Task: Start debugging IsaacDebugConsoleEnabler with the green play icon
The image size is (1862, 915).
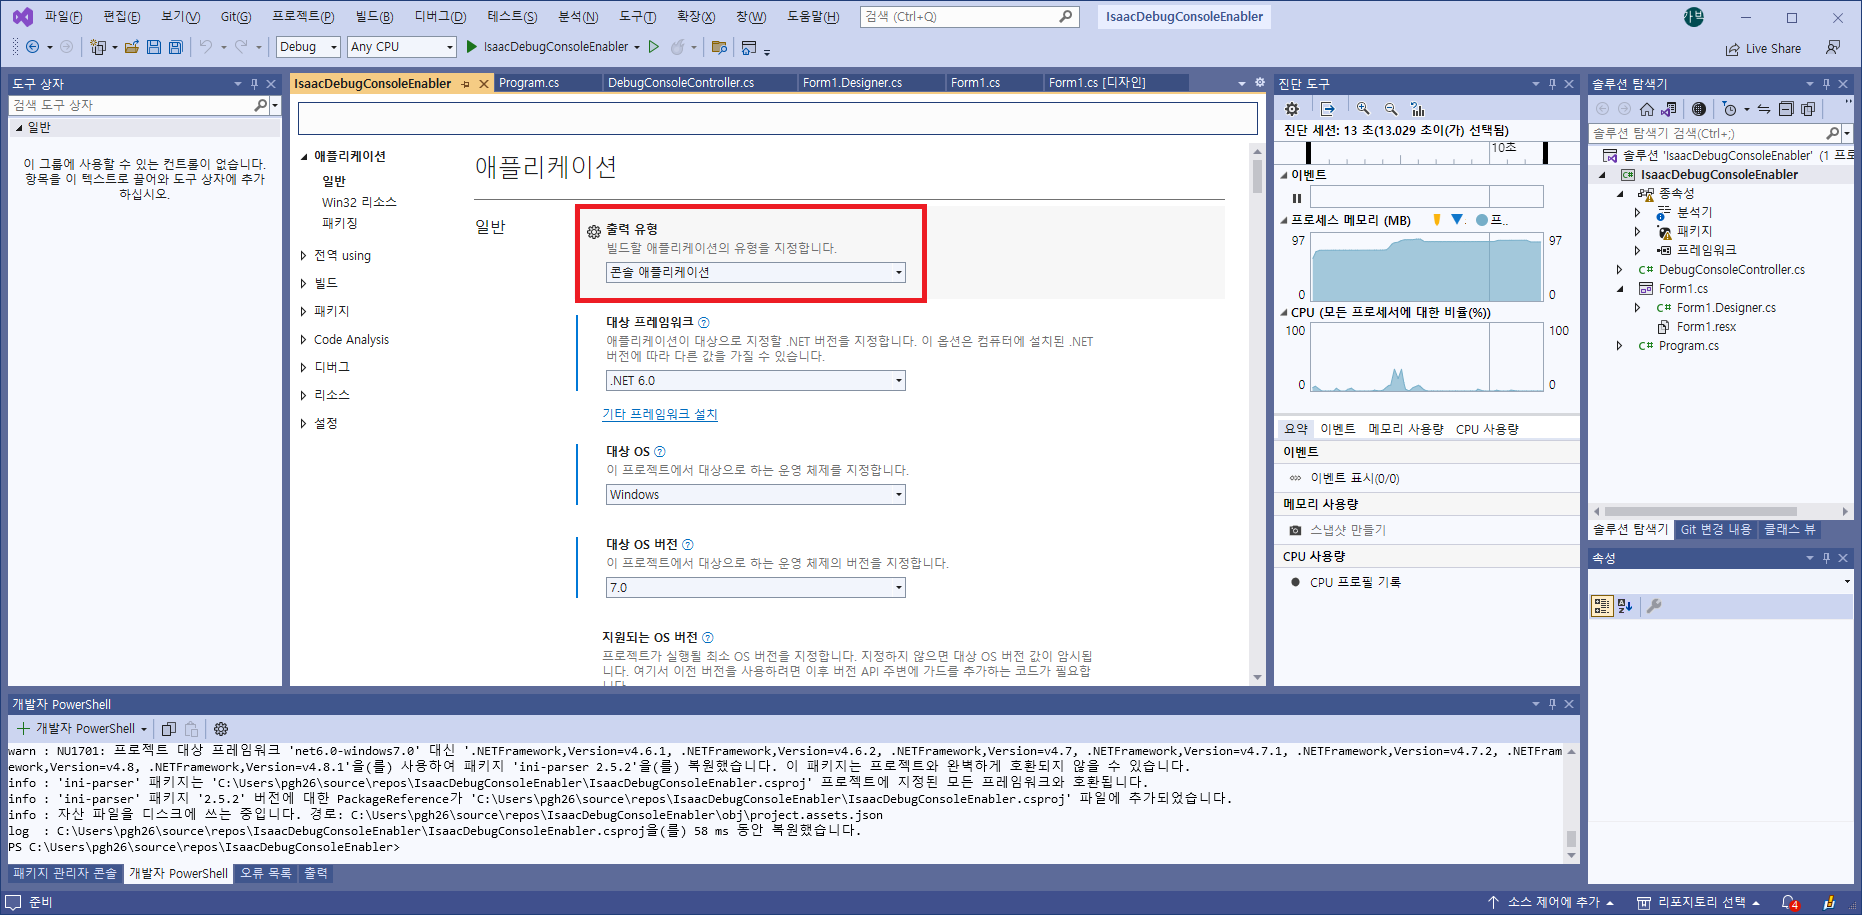Action: (x=471, y=47)
